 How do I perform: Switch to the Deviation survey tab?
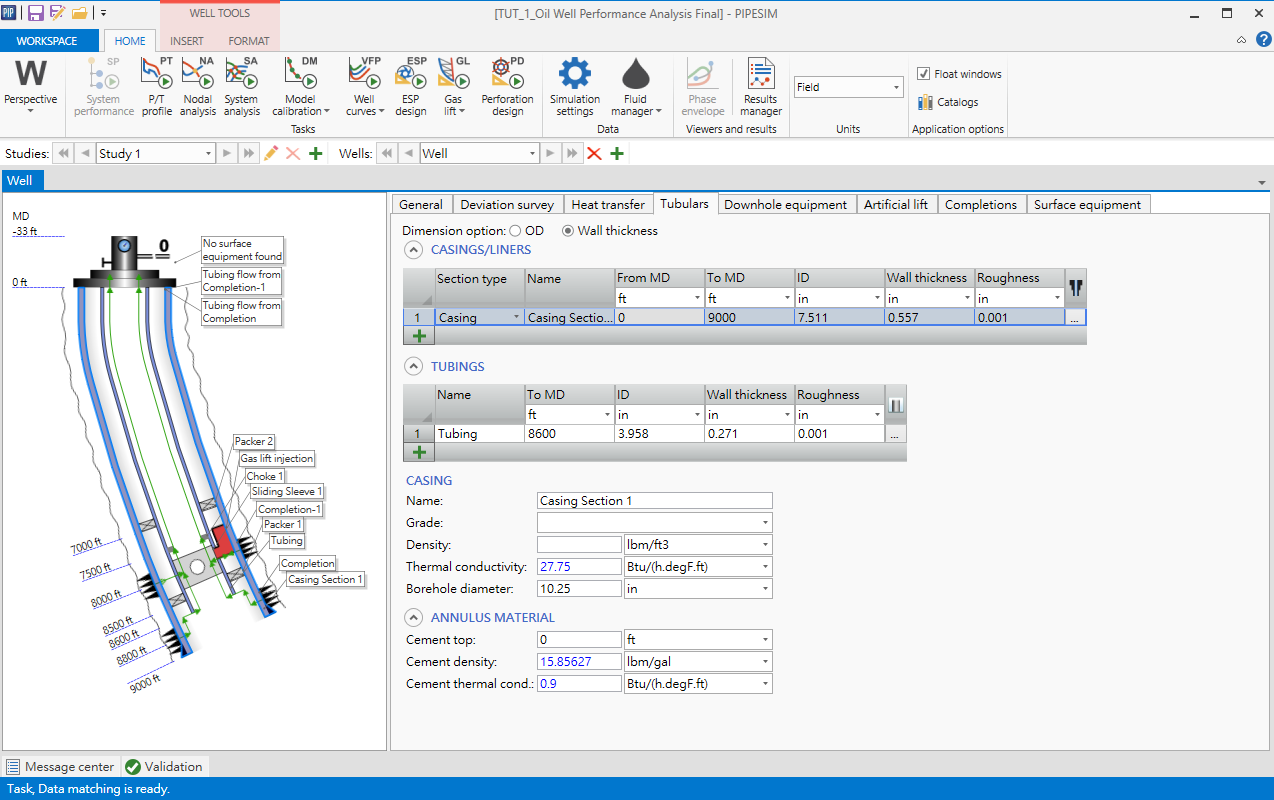pos(507,204)
